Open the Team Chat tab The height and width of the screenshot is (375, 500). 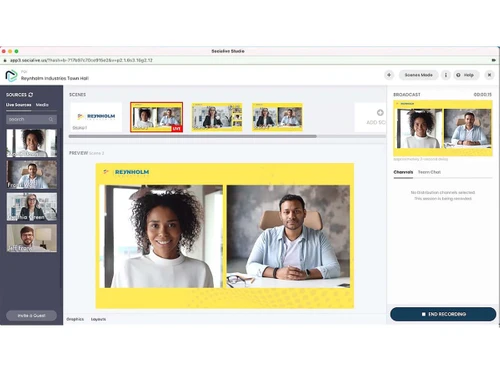(x=429, y=172)
